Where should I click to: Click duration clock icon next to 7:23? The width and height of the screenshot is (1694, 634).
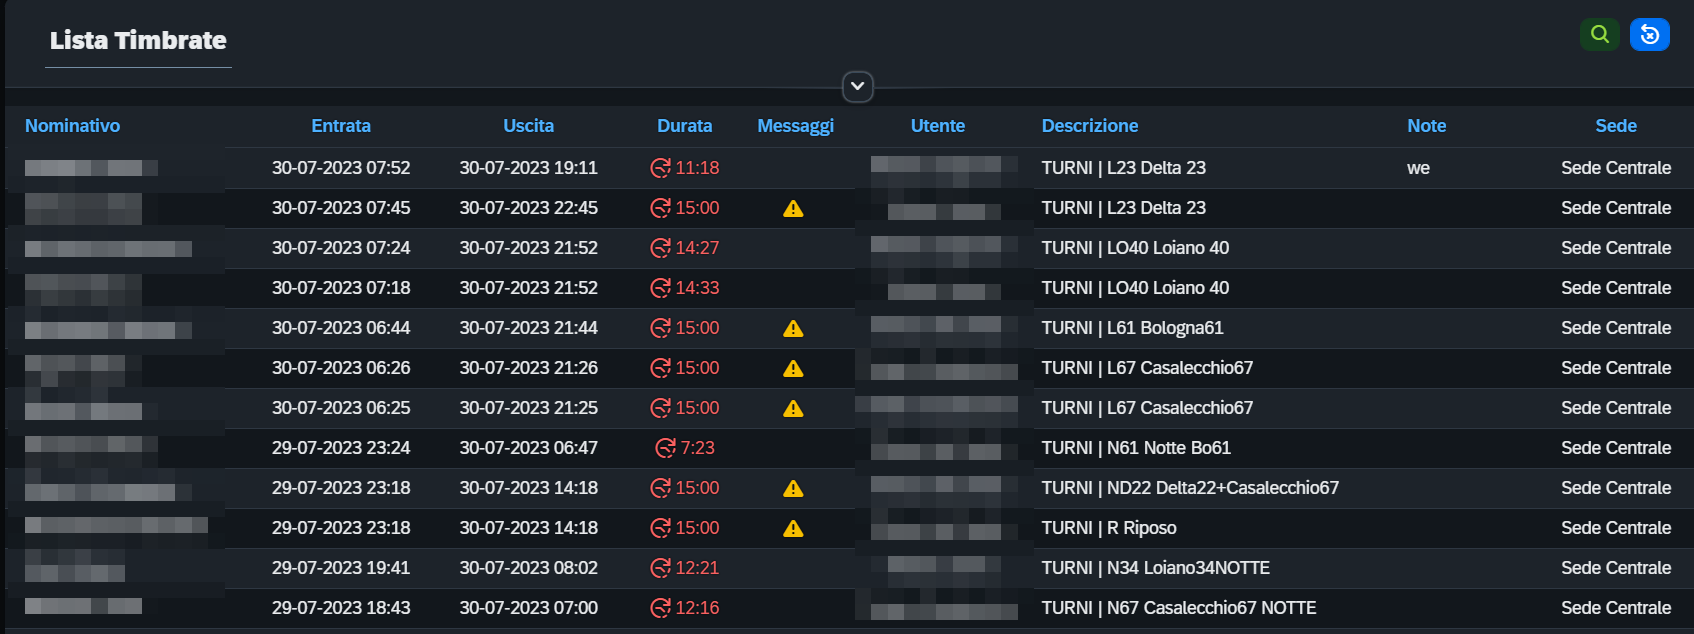click(x=665, y=448)
